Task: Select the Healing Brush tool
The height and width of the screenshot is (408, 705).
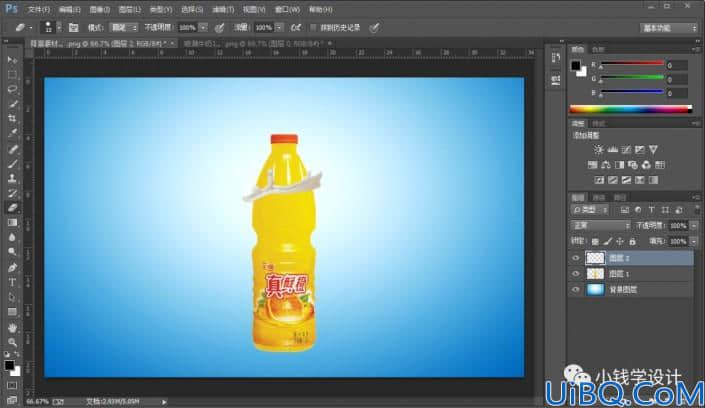Action: pyautogui.click(x=12, y=149)
